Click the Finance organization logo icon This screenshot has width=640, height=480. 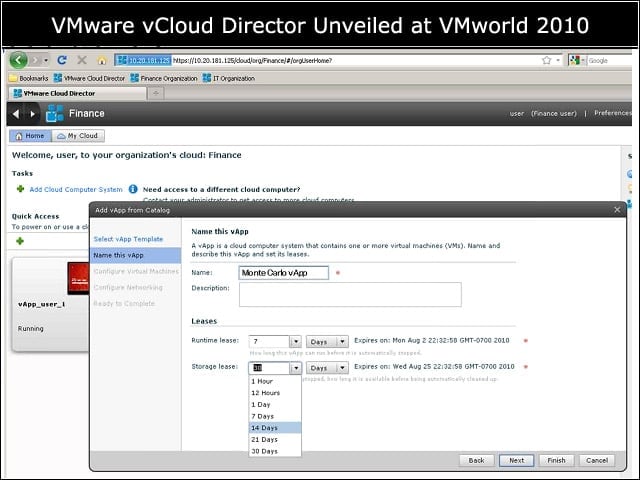(x=54, y=113)
